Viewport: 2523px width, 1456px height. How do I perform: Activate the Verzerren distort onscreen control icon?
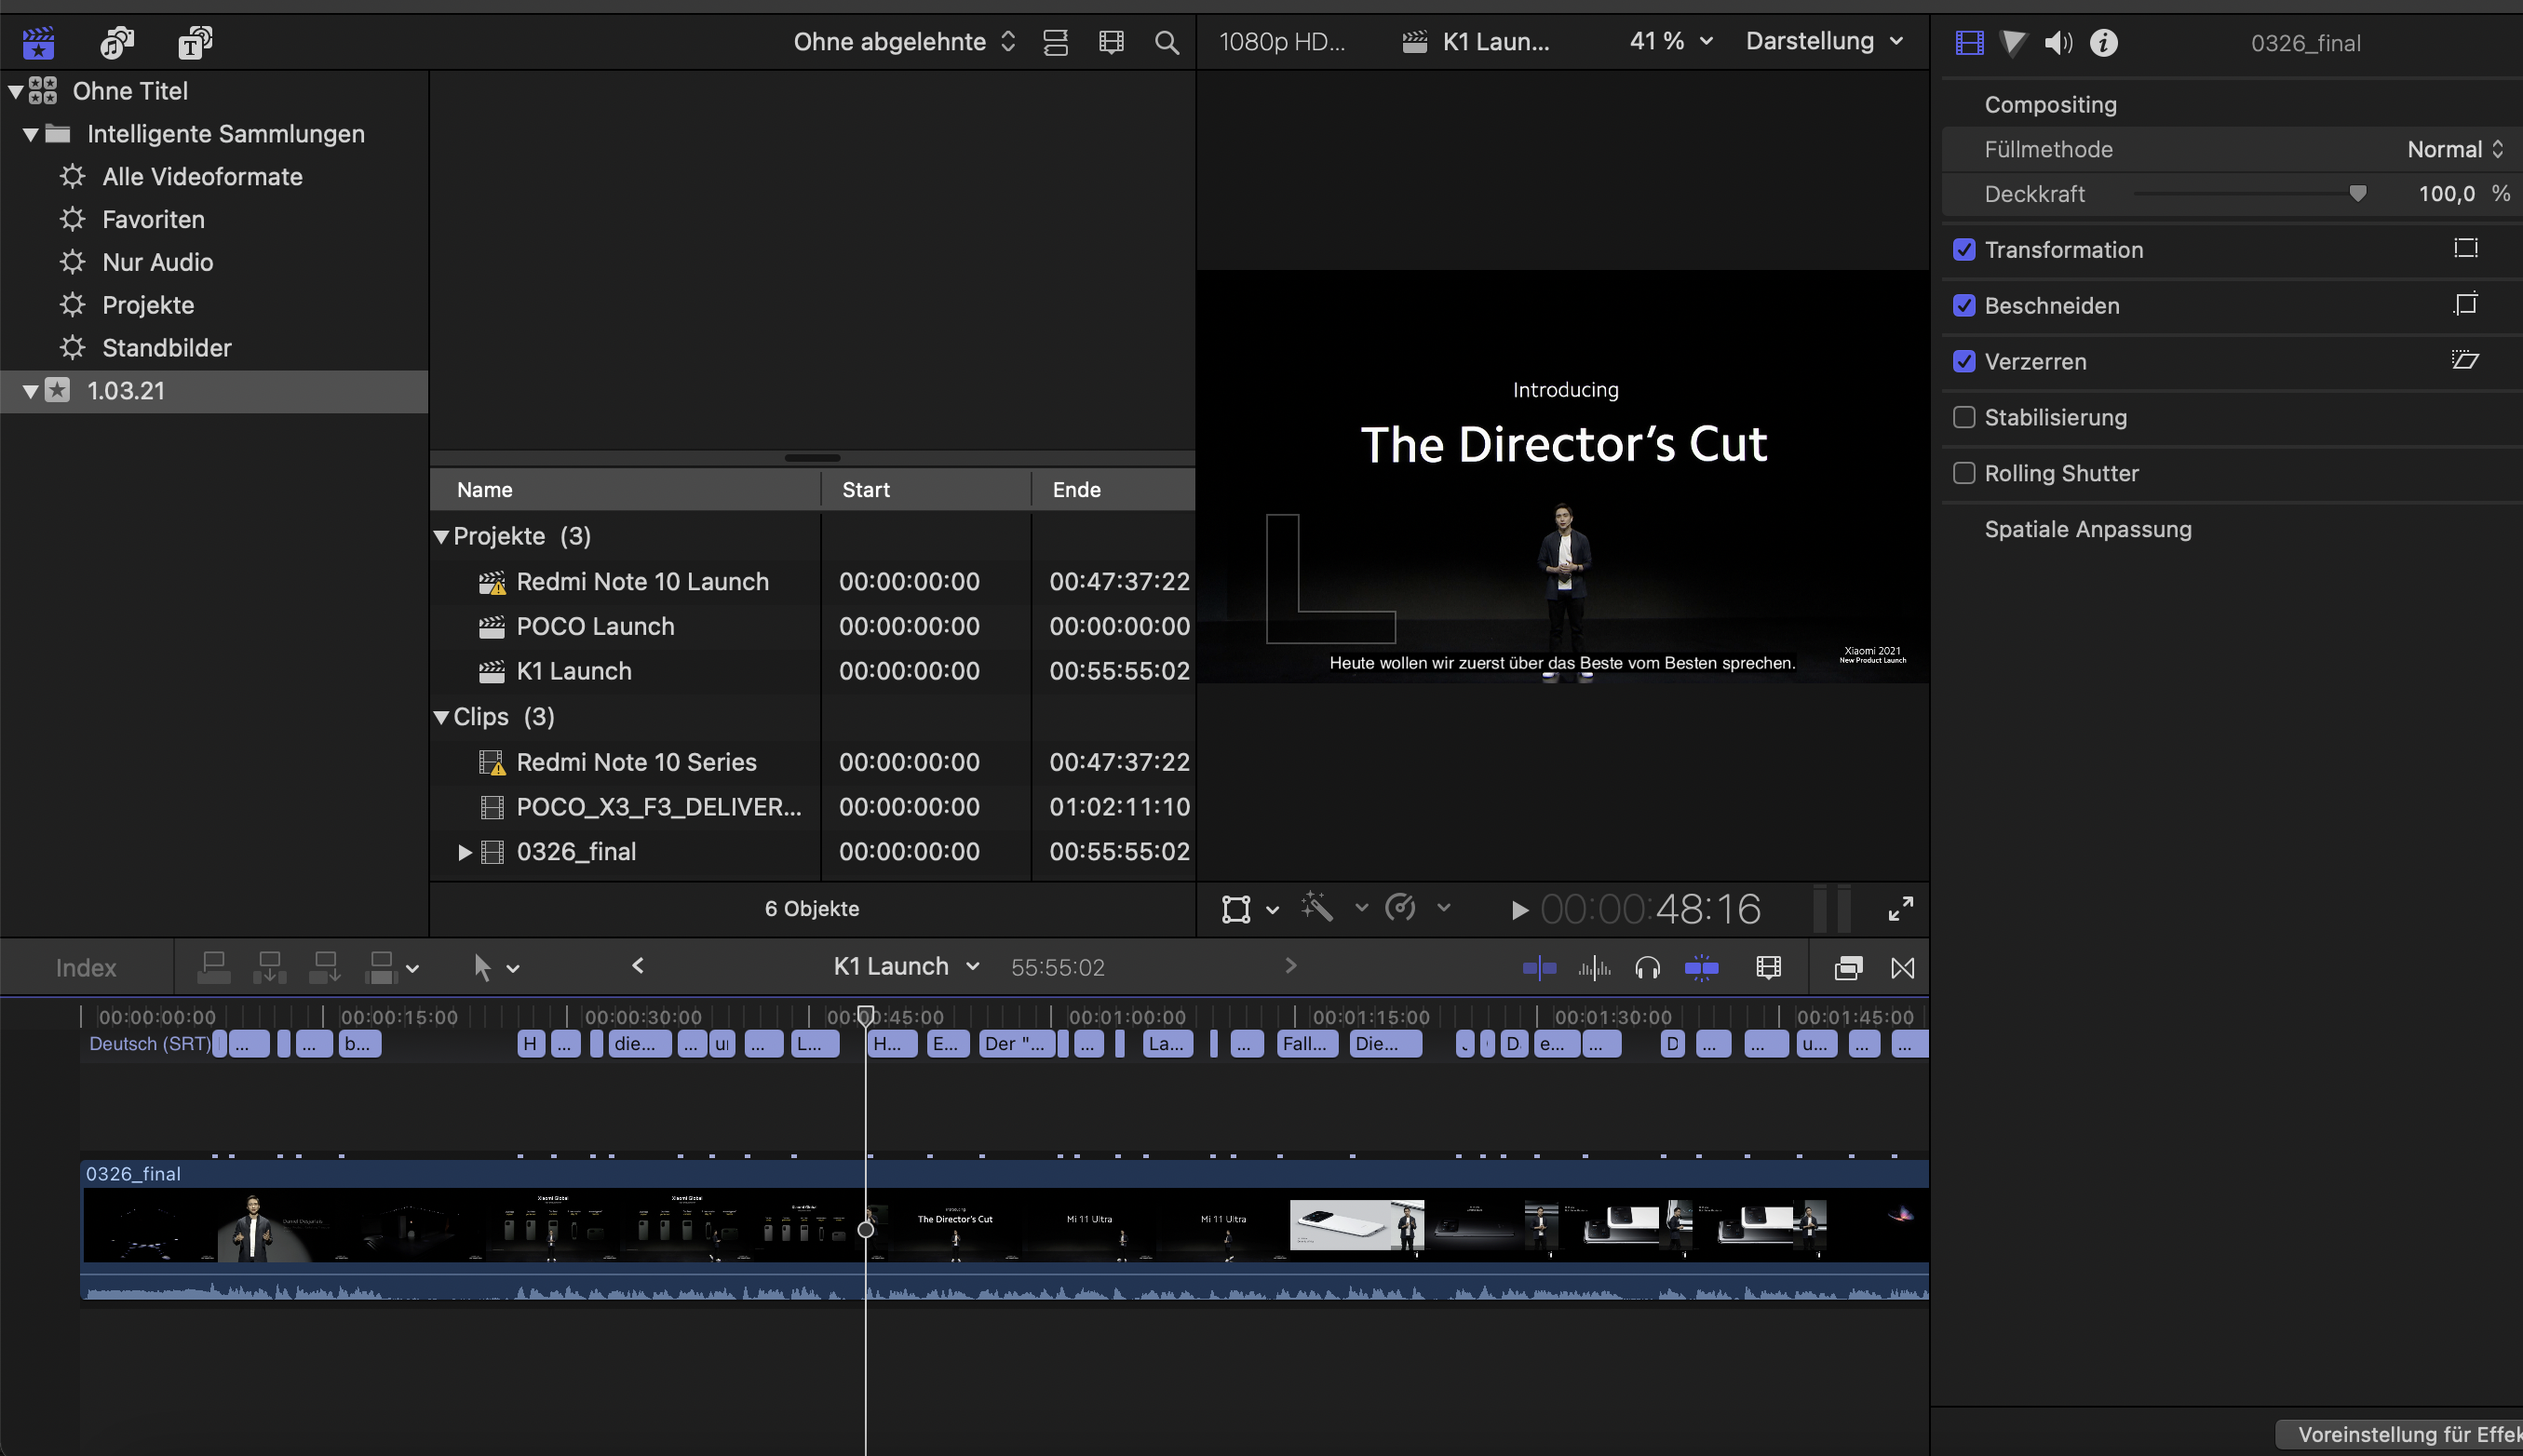pos(2466,360)
